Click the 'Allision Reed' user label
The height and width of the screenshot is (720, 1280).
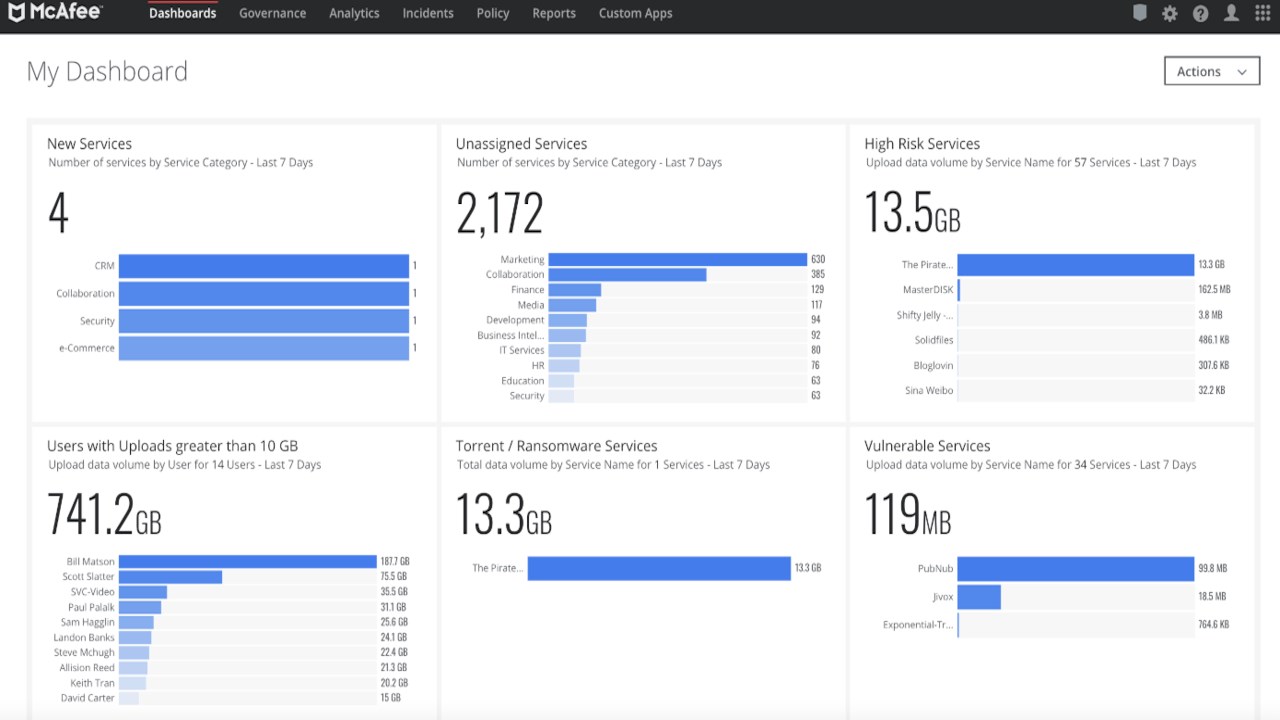pos(87,668)
